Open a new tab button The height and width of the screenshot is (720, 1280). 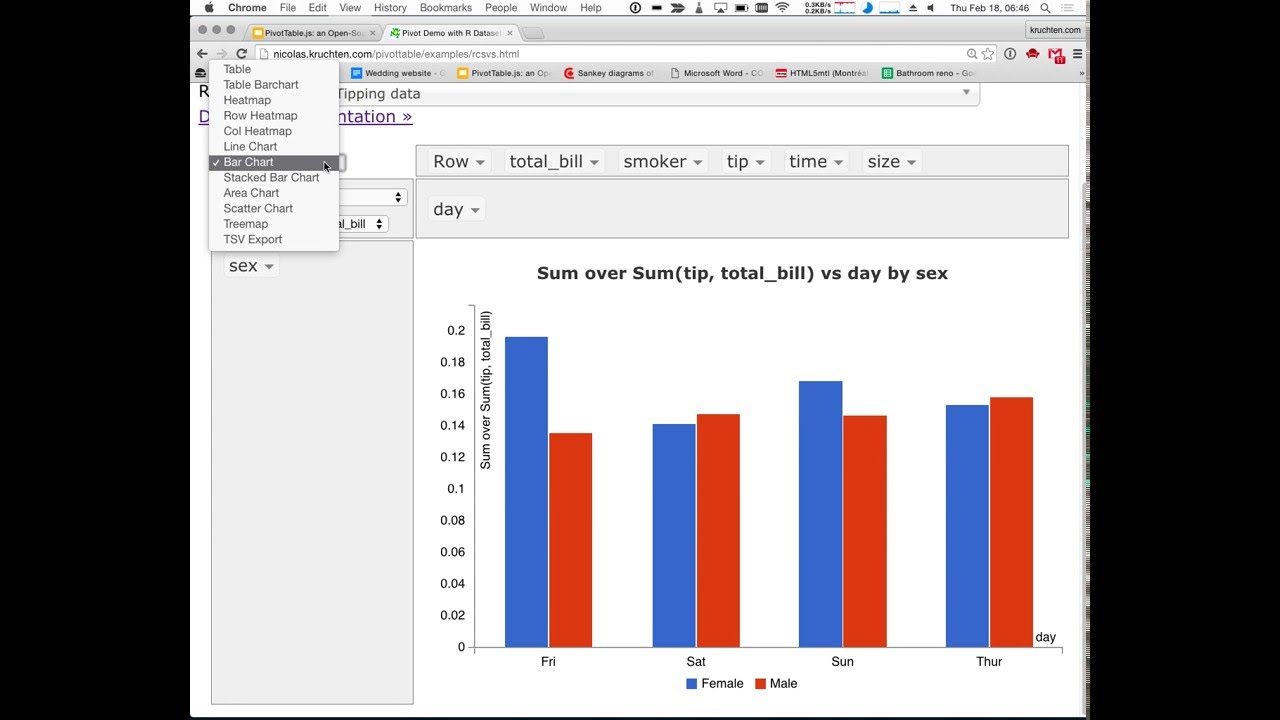pos(533,33)
